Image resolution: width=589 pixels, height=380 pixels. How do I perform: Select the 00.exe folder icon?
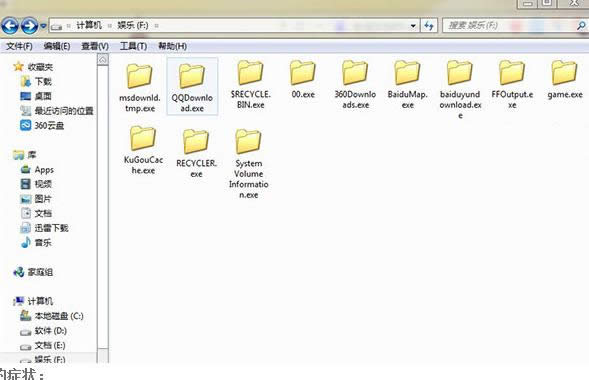(x=303, y=73)
